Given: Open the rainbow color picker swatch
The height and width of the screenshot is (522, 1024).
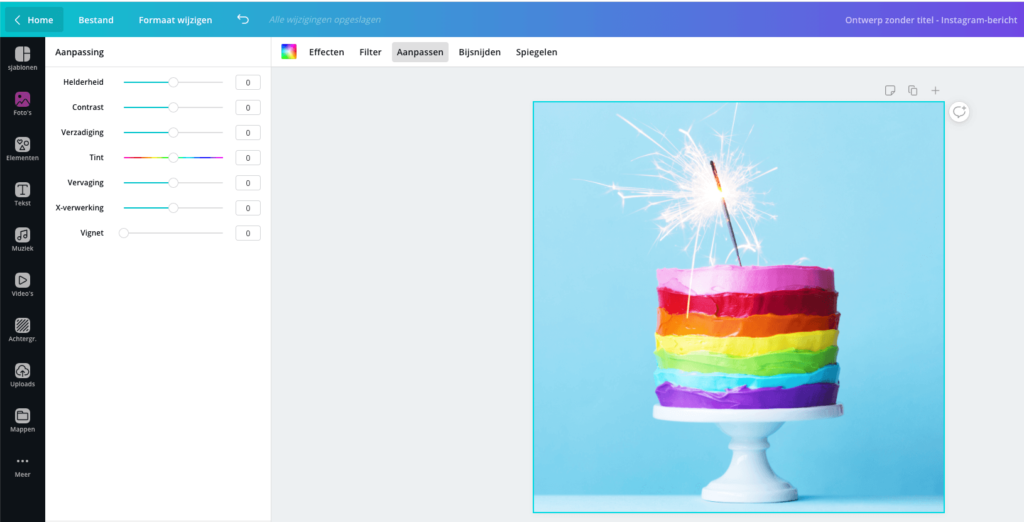Looking at the screenshot, I should click(289, 52).
